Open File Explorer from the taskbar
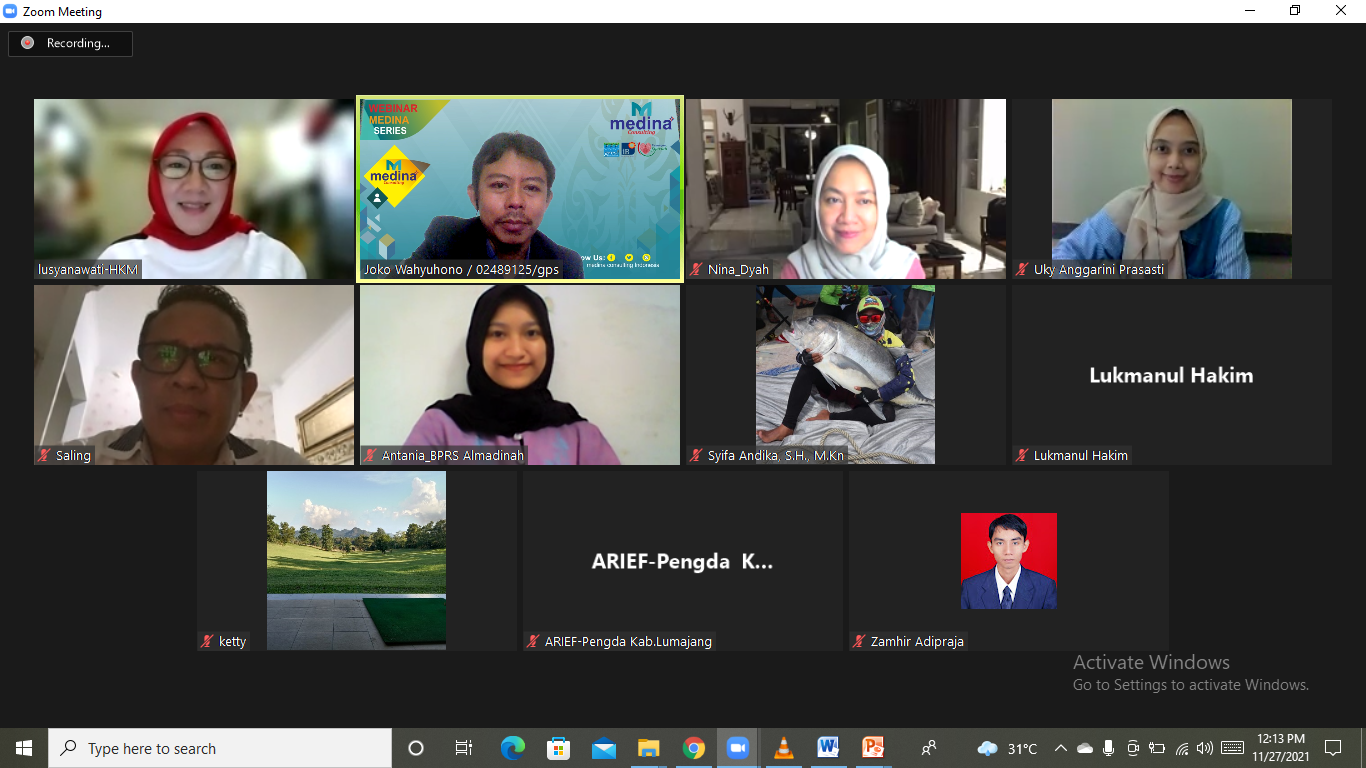This screenshot has width=1366, height=768. click(x=648, y=748)
